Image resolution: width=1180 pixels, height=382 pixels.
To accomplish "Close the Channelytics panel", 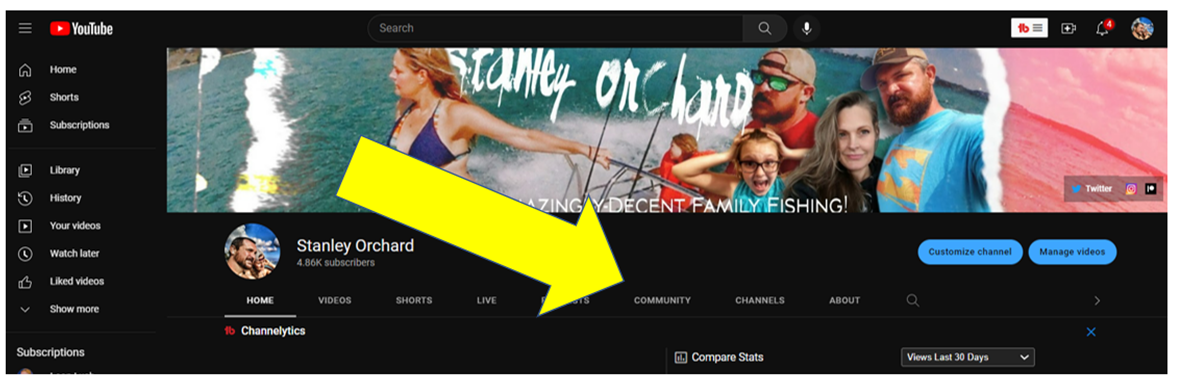I will coord(1091,332).
